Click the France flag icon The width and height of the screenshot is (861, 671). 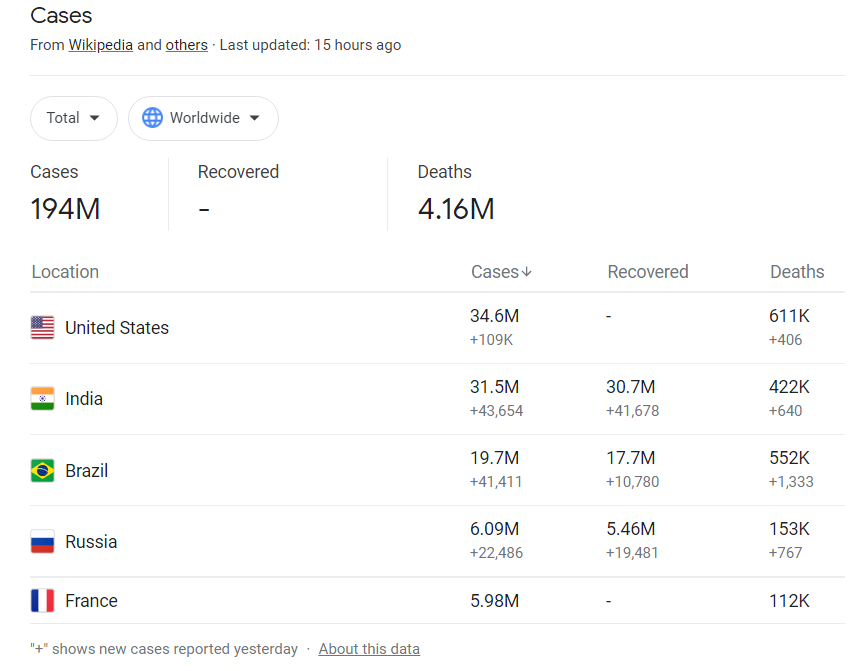tap(42, 601)
